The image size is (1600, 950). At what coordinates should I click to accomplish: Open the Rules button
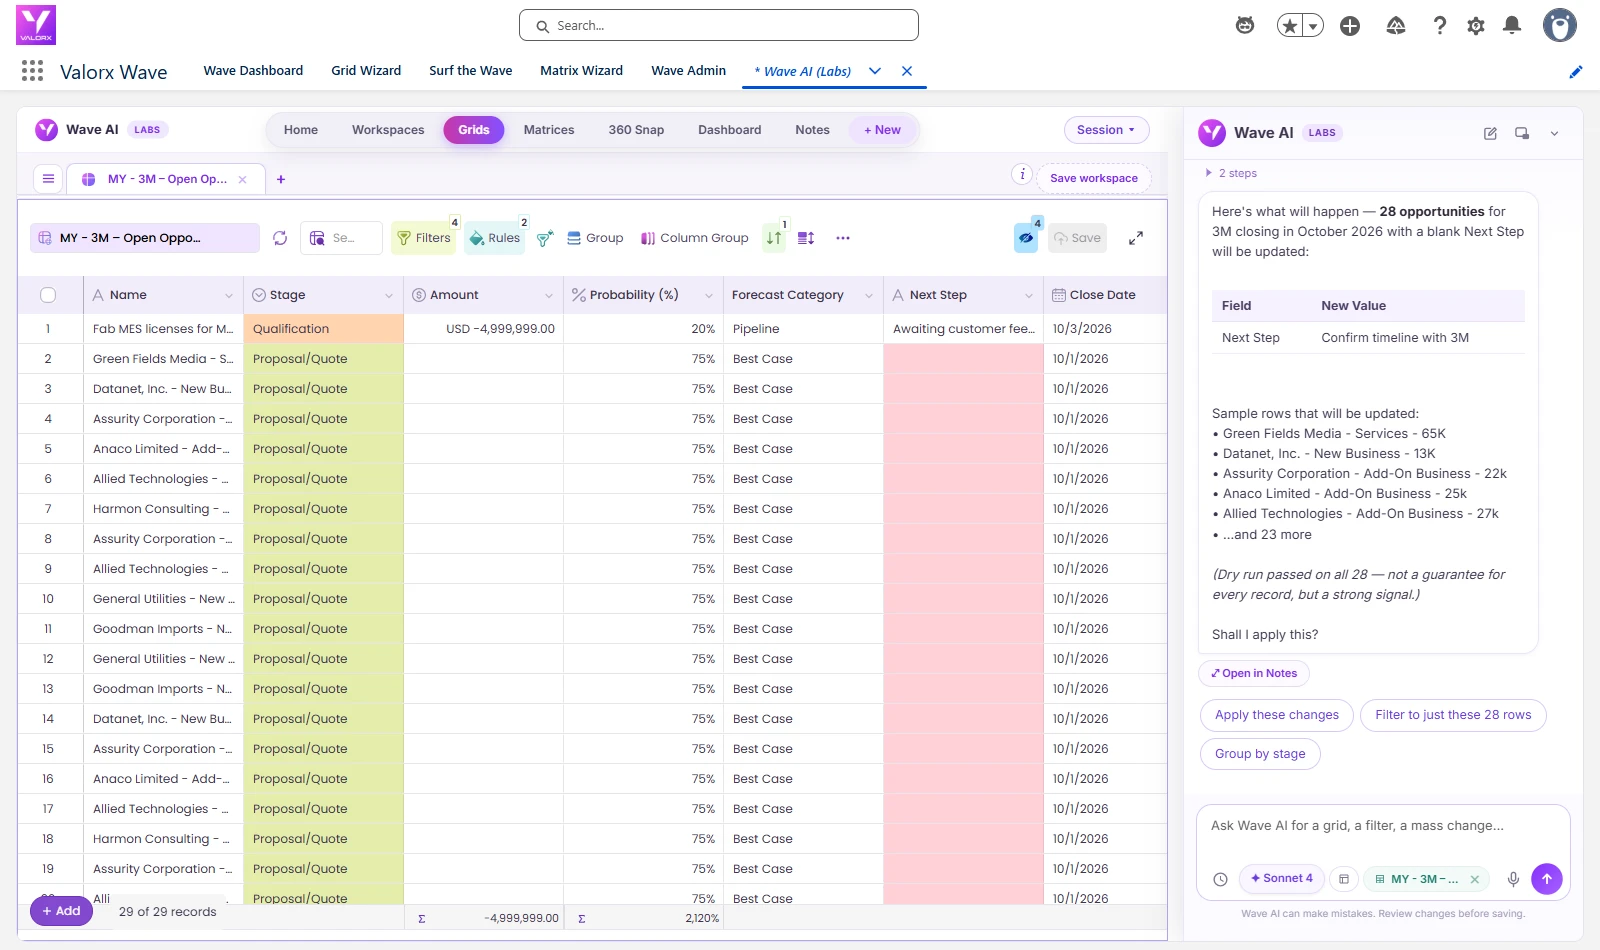pyautogui.click(x=495, y=238)
